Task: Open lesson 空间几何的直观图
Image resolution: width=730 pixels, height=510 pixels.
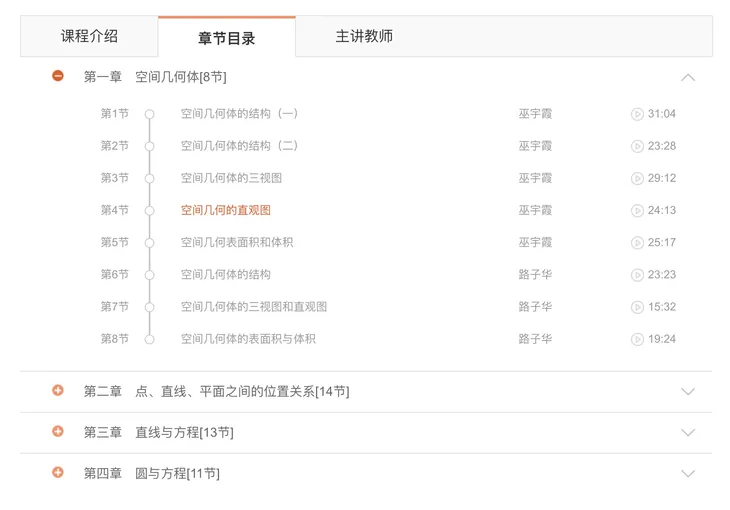Action: [226, 211]
